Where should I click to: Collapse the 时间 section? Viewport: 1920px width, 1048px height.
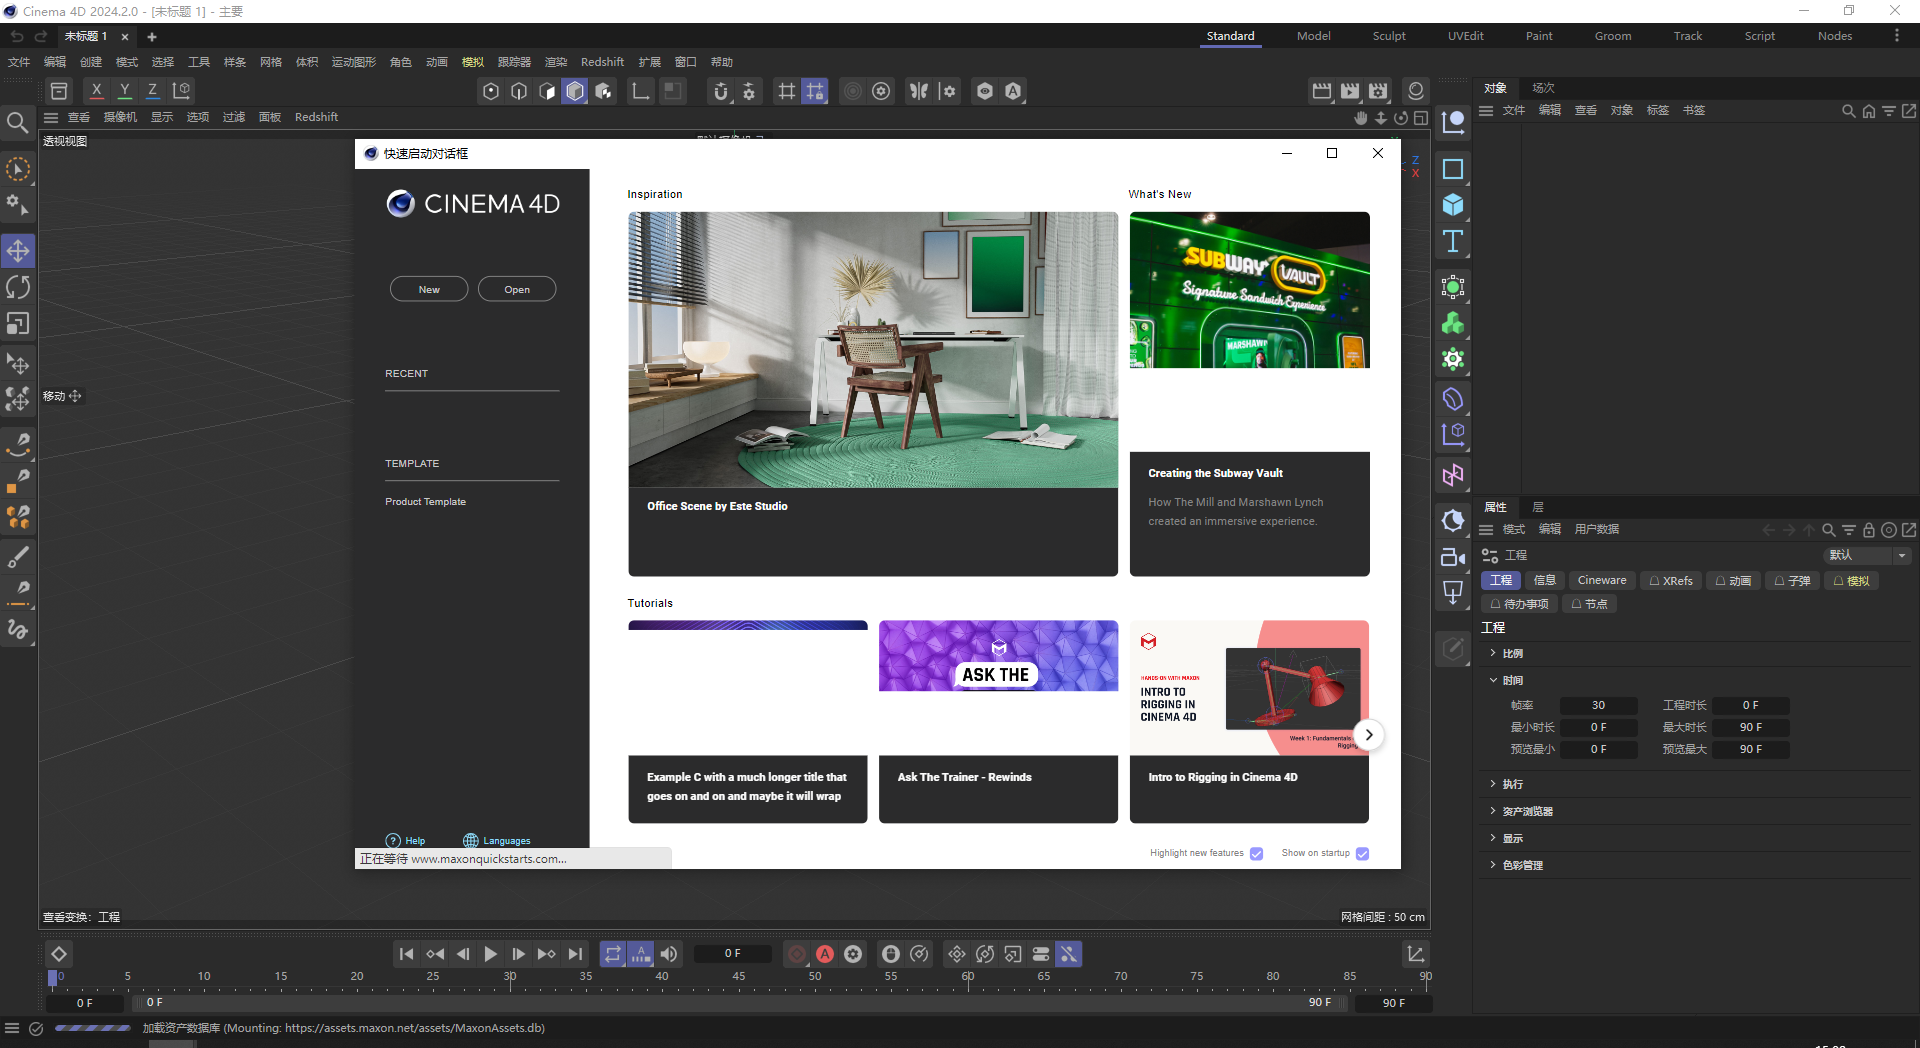[x=1493, y=680]
